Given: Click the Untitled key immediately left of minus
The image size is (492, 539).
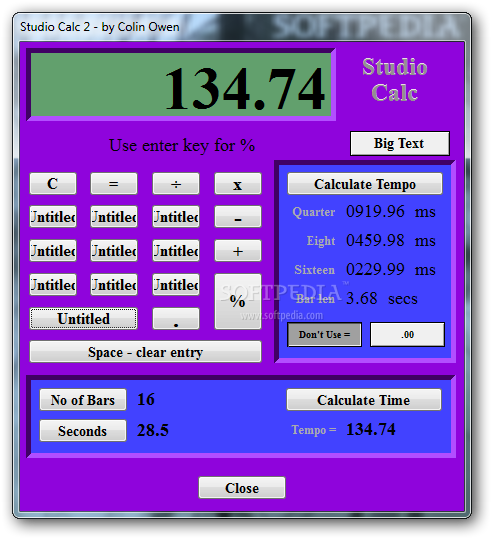Looking at the screenshot, I should (176, 217).
